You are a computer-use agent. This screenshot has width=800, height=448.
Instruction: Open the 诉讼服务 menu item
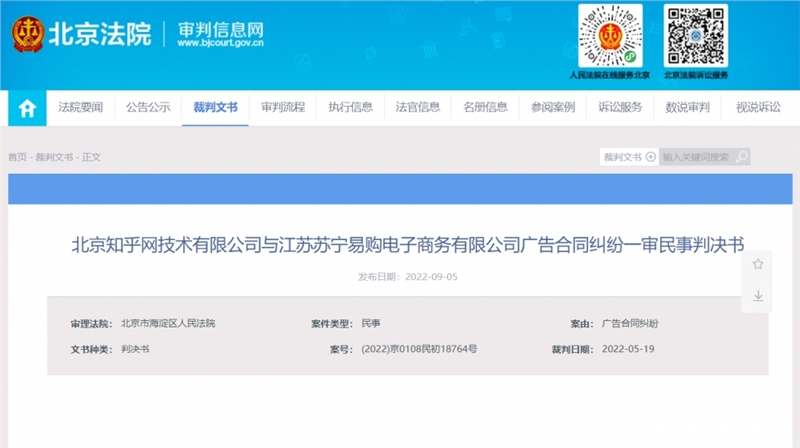620,108
